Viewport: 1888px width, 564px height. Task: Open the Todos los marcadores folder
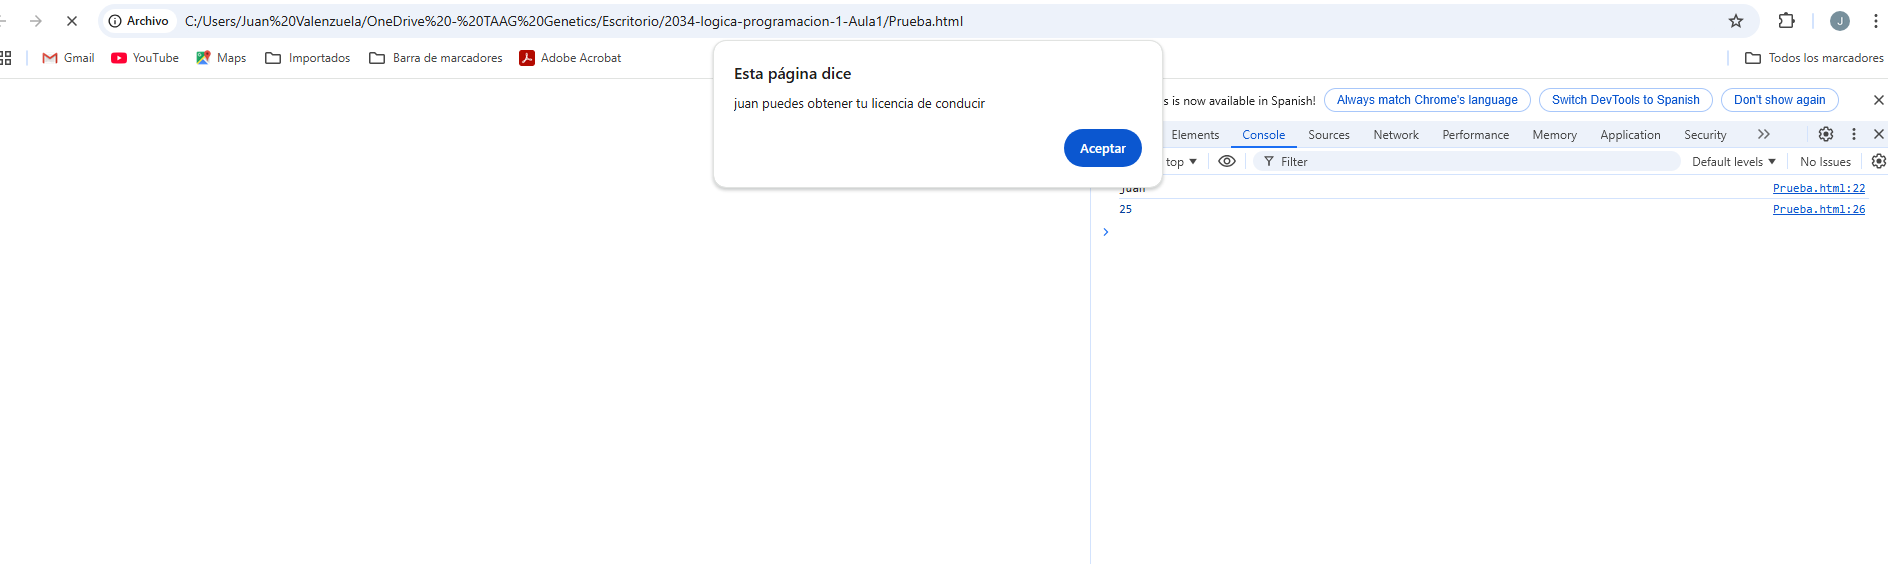[1814, 58]
